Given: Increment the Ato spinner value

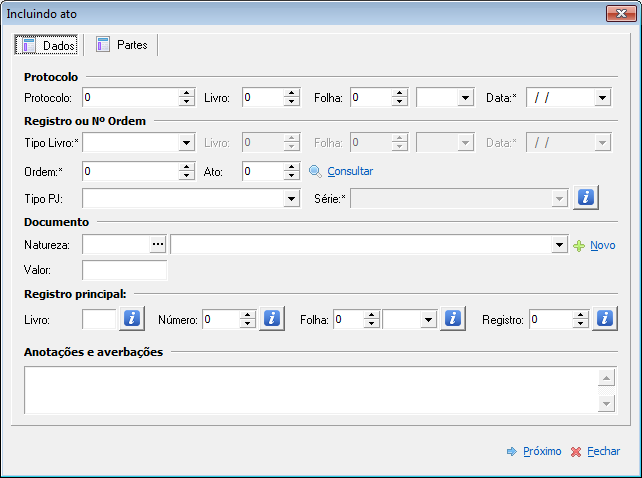Looking at the screenshot, I should 292,167.
